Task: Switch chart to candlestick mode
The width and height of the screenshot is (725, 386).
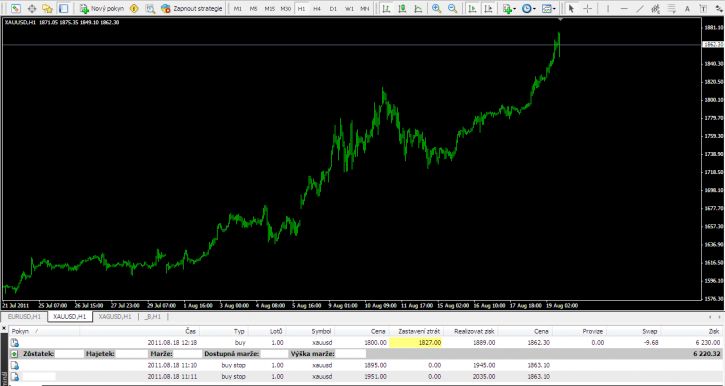Action: coord(402,8)
